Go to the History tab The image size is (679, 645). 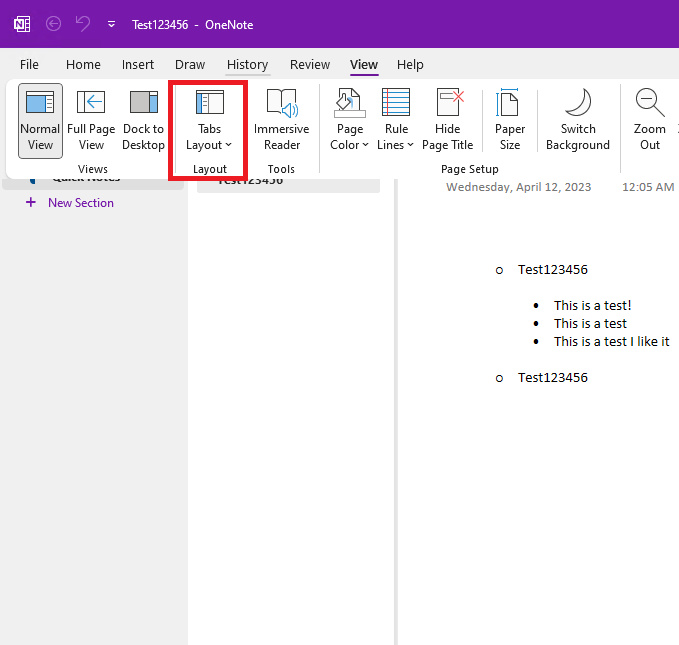pos(247,65)
